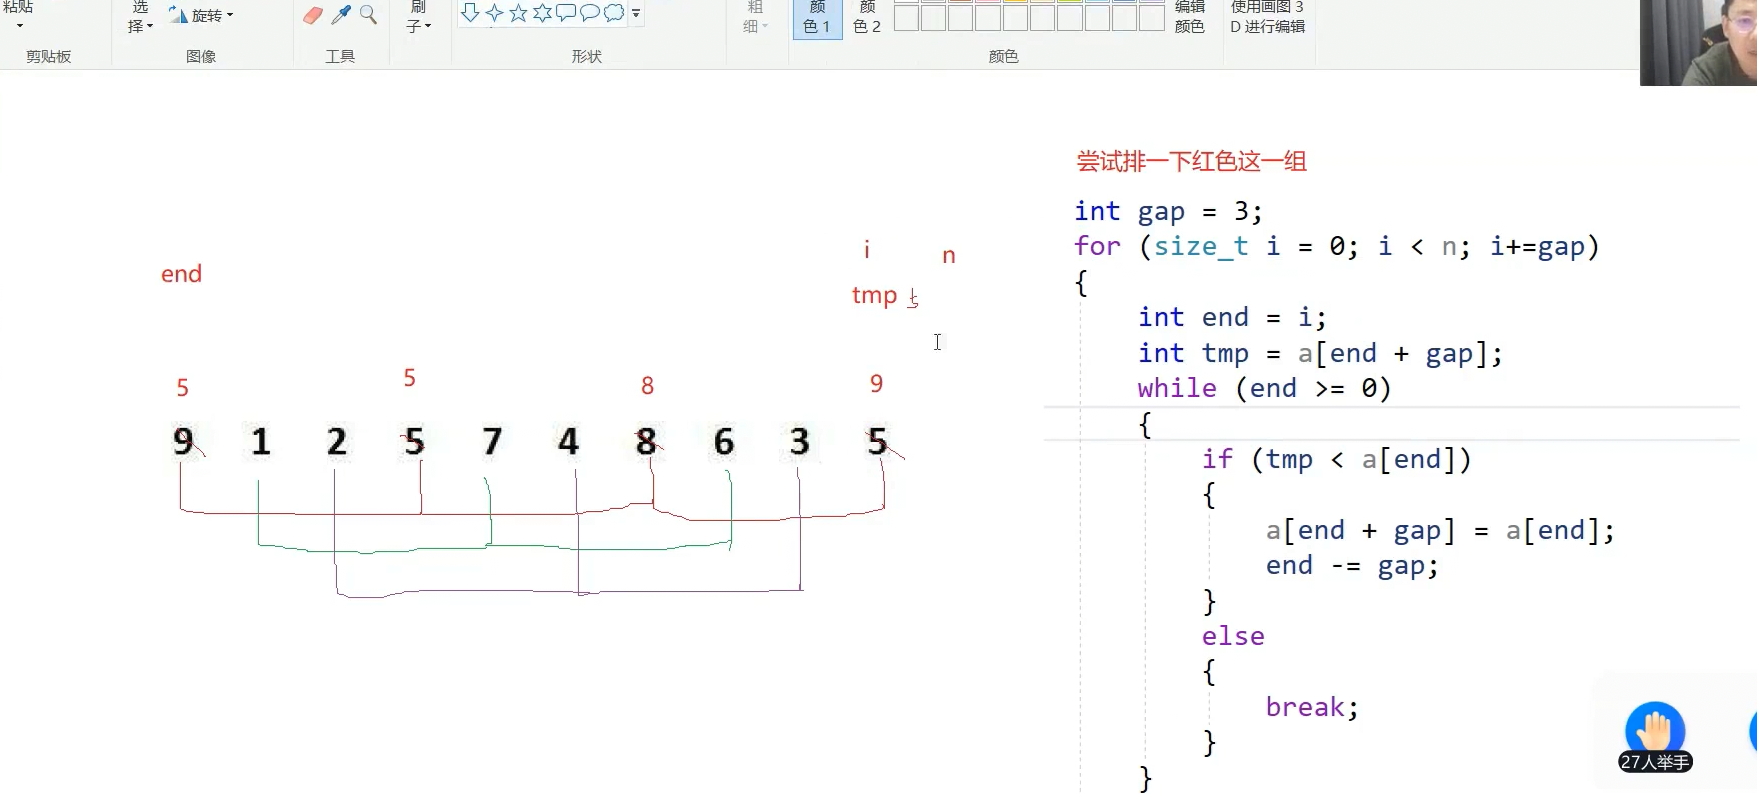Click the red 'tmp' label on canvas
The width and height of the screenshot is (1757, 794).
click(874, 295)
